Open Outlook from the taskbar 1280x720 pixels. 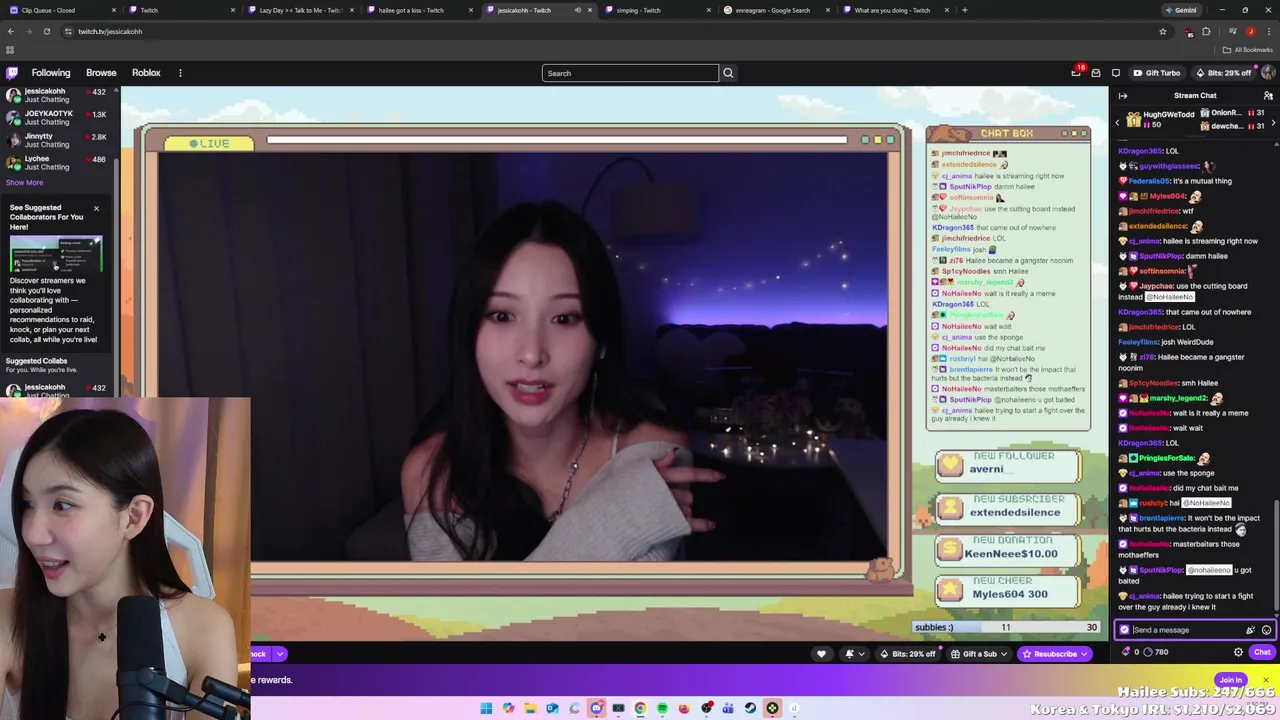click(x=552, y=708)
